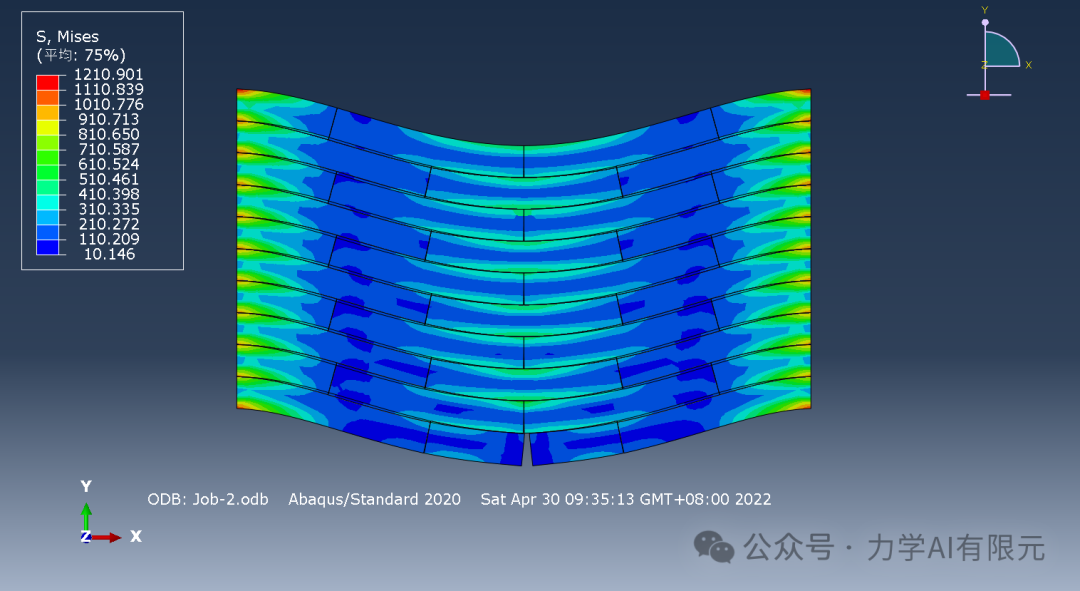Click the averaging 75% legend subtitle
Viewport: 1080px width, 591px height.
(81, 55)
